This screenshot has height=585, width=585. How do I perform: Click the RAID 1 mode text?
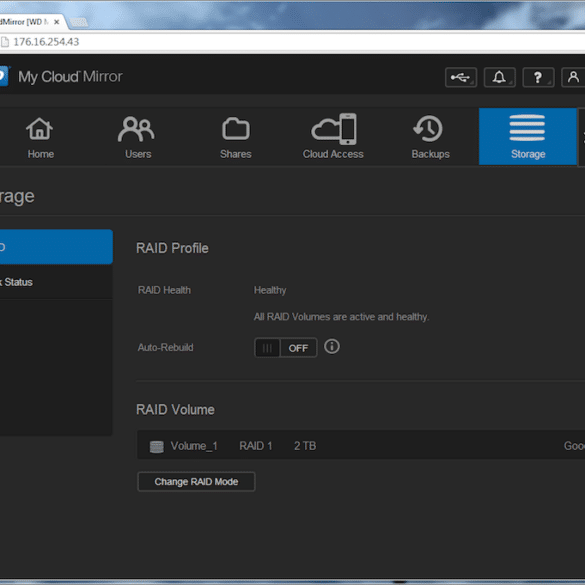click(256, 446)
